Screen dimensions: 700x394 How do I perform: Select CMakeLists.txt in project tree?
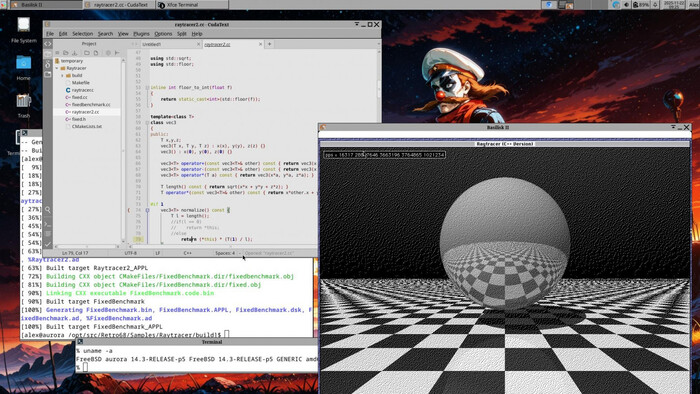tap(87, 126)
